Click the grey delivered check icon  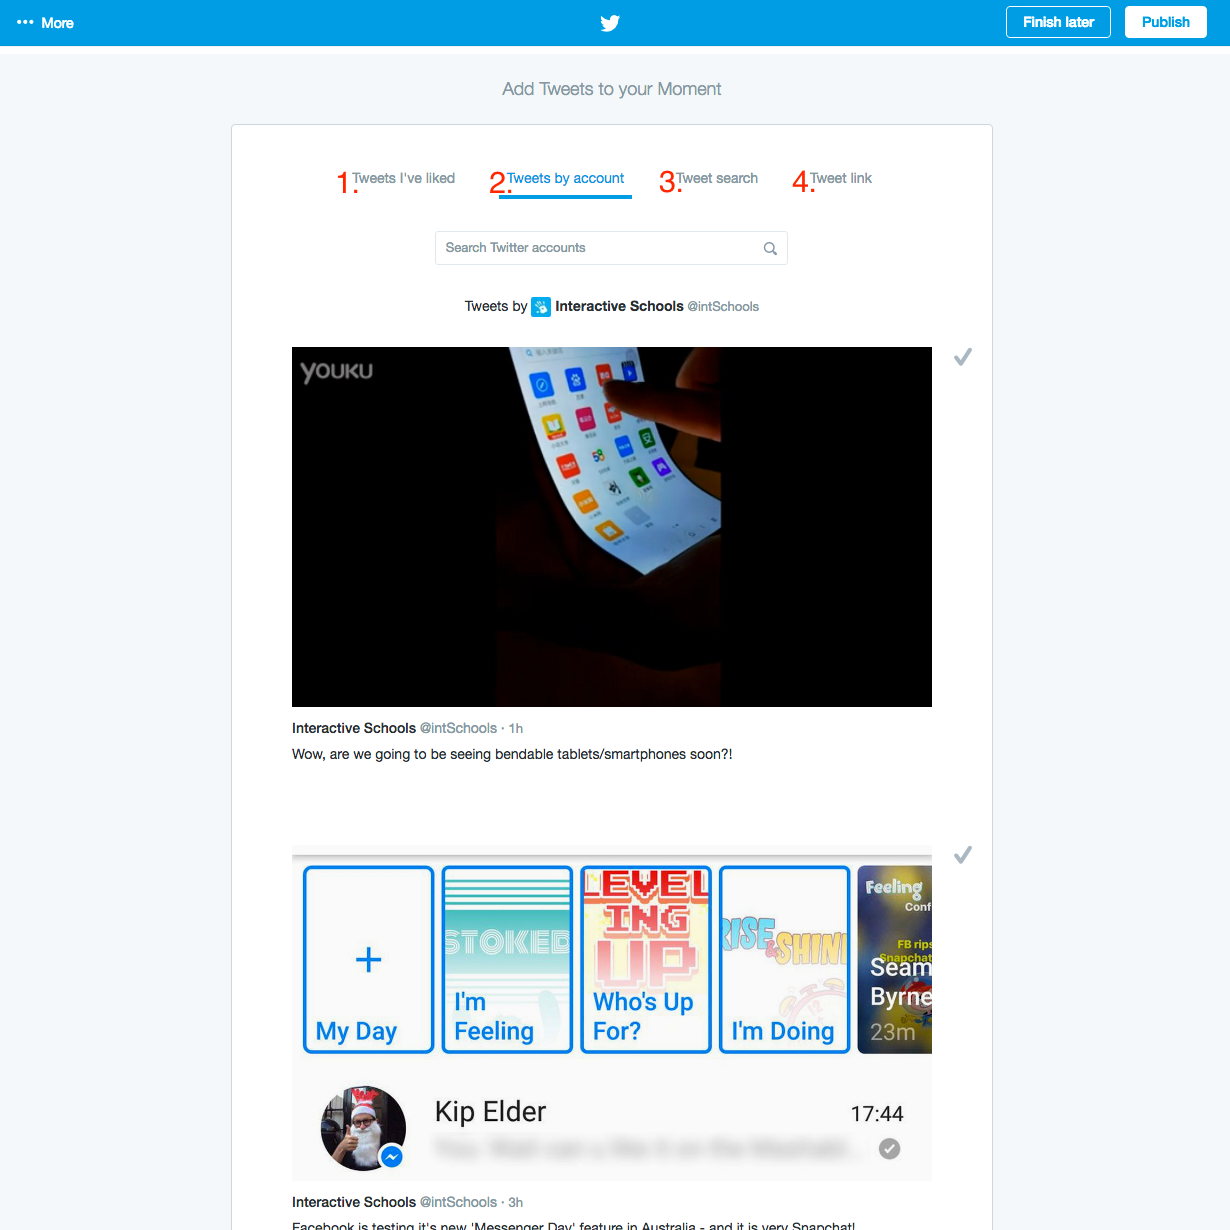point(889,1149)
